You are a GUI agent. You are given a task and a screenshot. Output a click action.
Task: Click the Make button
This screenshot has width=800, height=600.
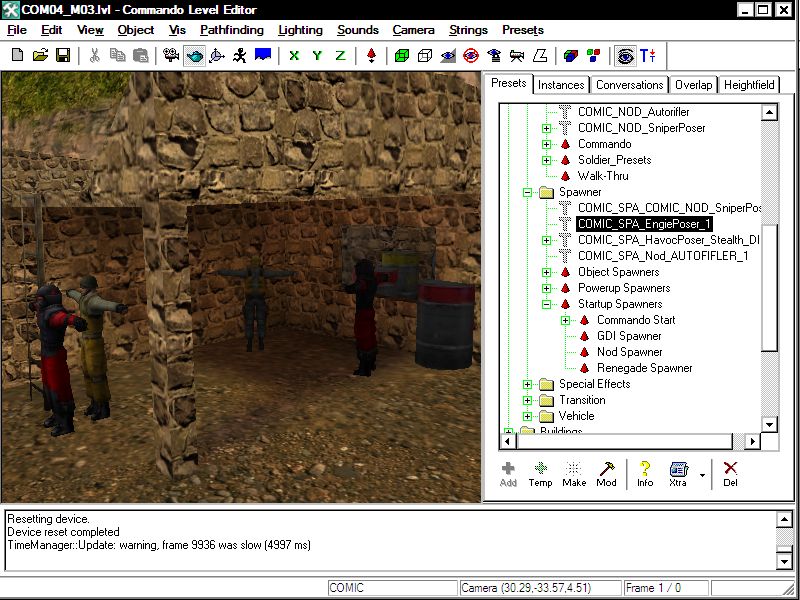point(574,473)
